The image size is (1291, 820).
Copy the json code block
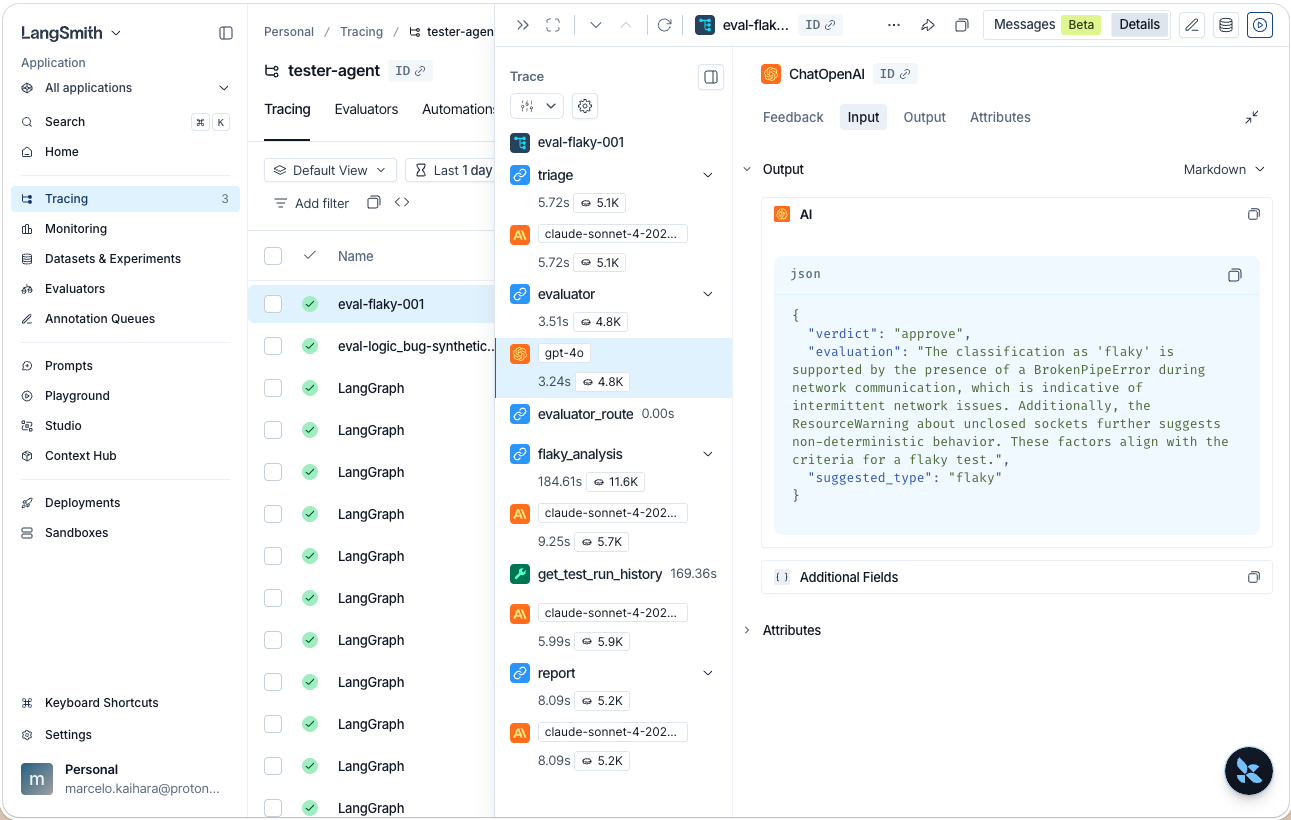(1235, 275)
